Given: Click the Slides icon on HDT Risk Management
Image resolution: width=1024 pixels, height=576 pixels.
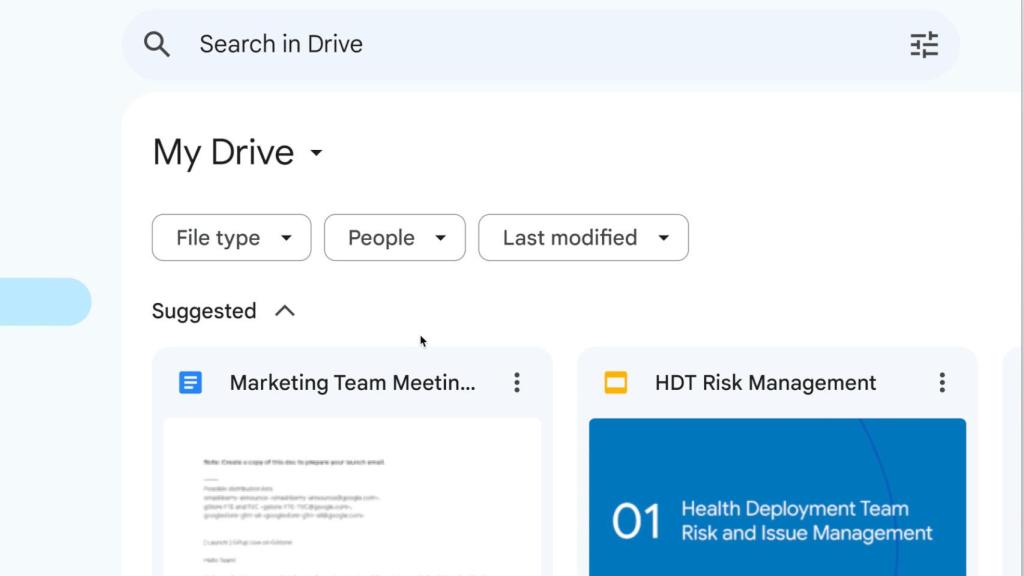Looking at the screenshot, I should coord(616,383).
